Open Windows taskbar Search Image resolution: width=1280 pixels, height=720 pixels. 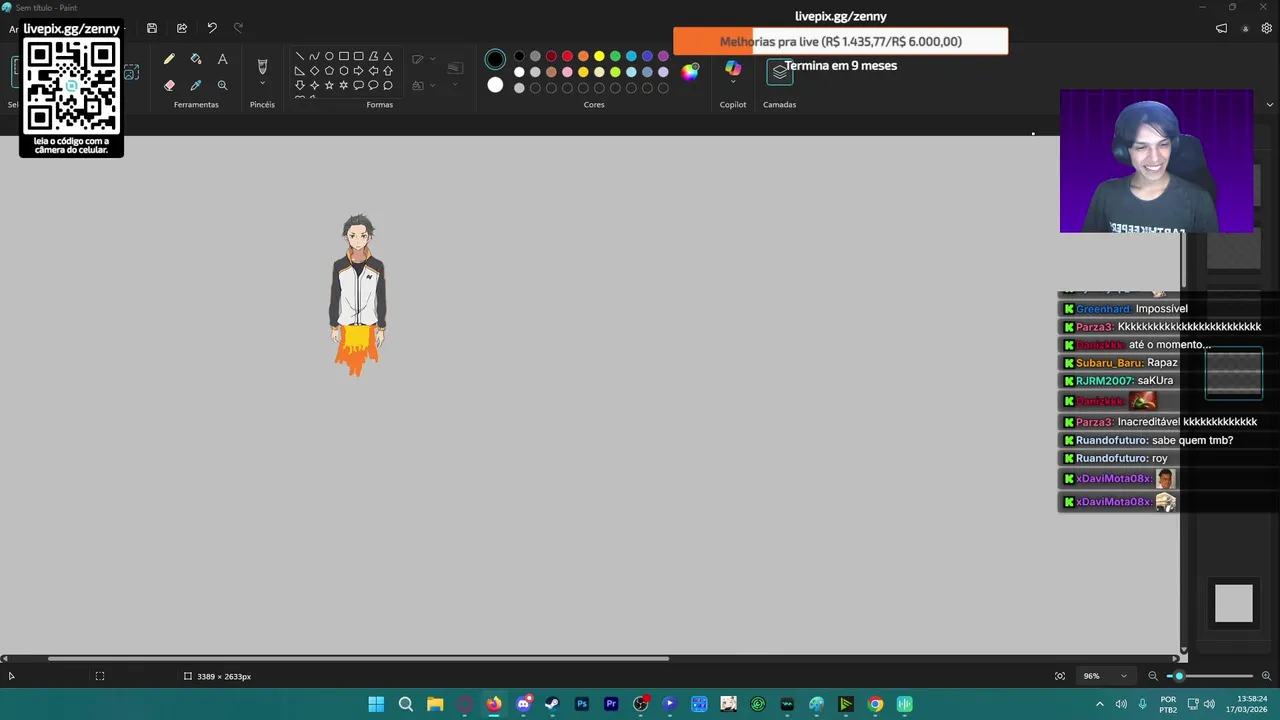coord(406,704)
